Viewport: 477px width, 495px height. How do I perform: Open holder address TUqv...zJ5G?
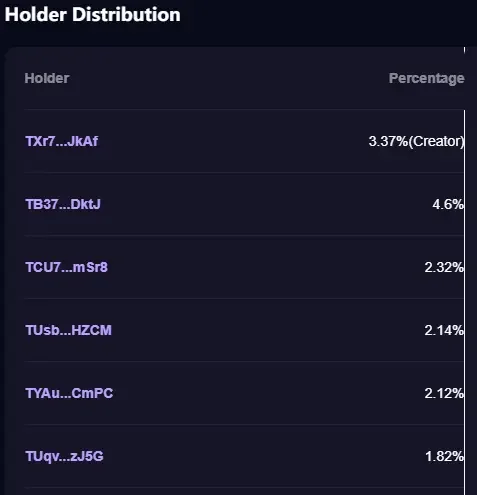point(65,456)
